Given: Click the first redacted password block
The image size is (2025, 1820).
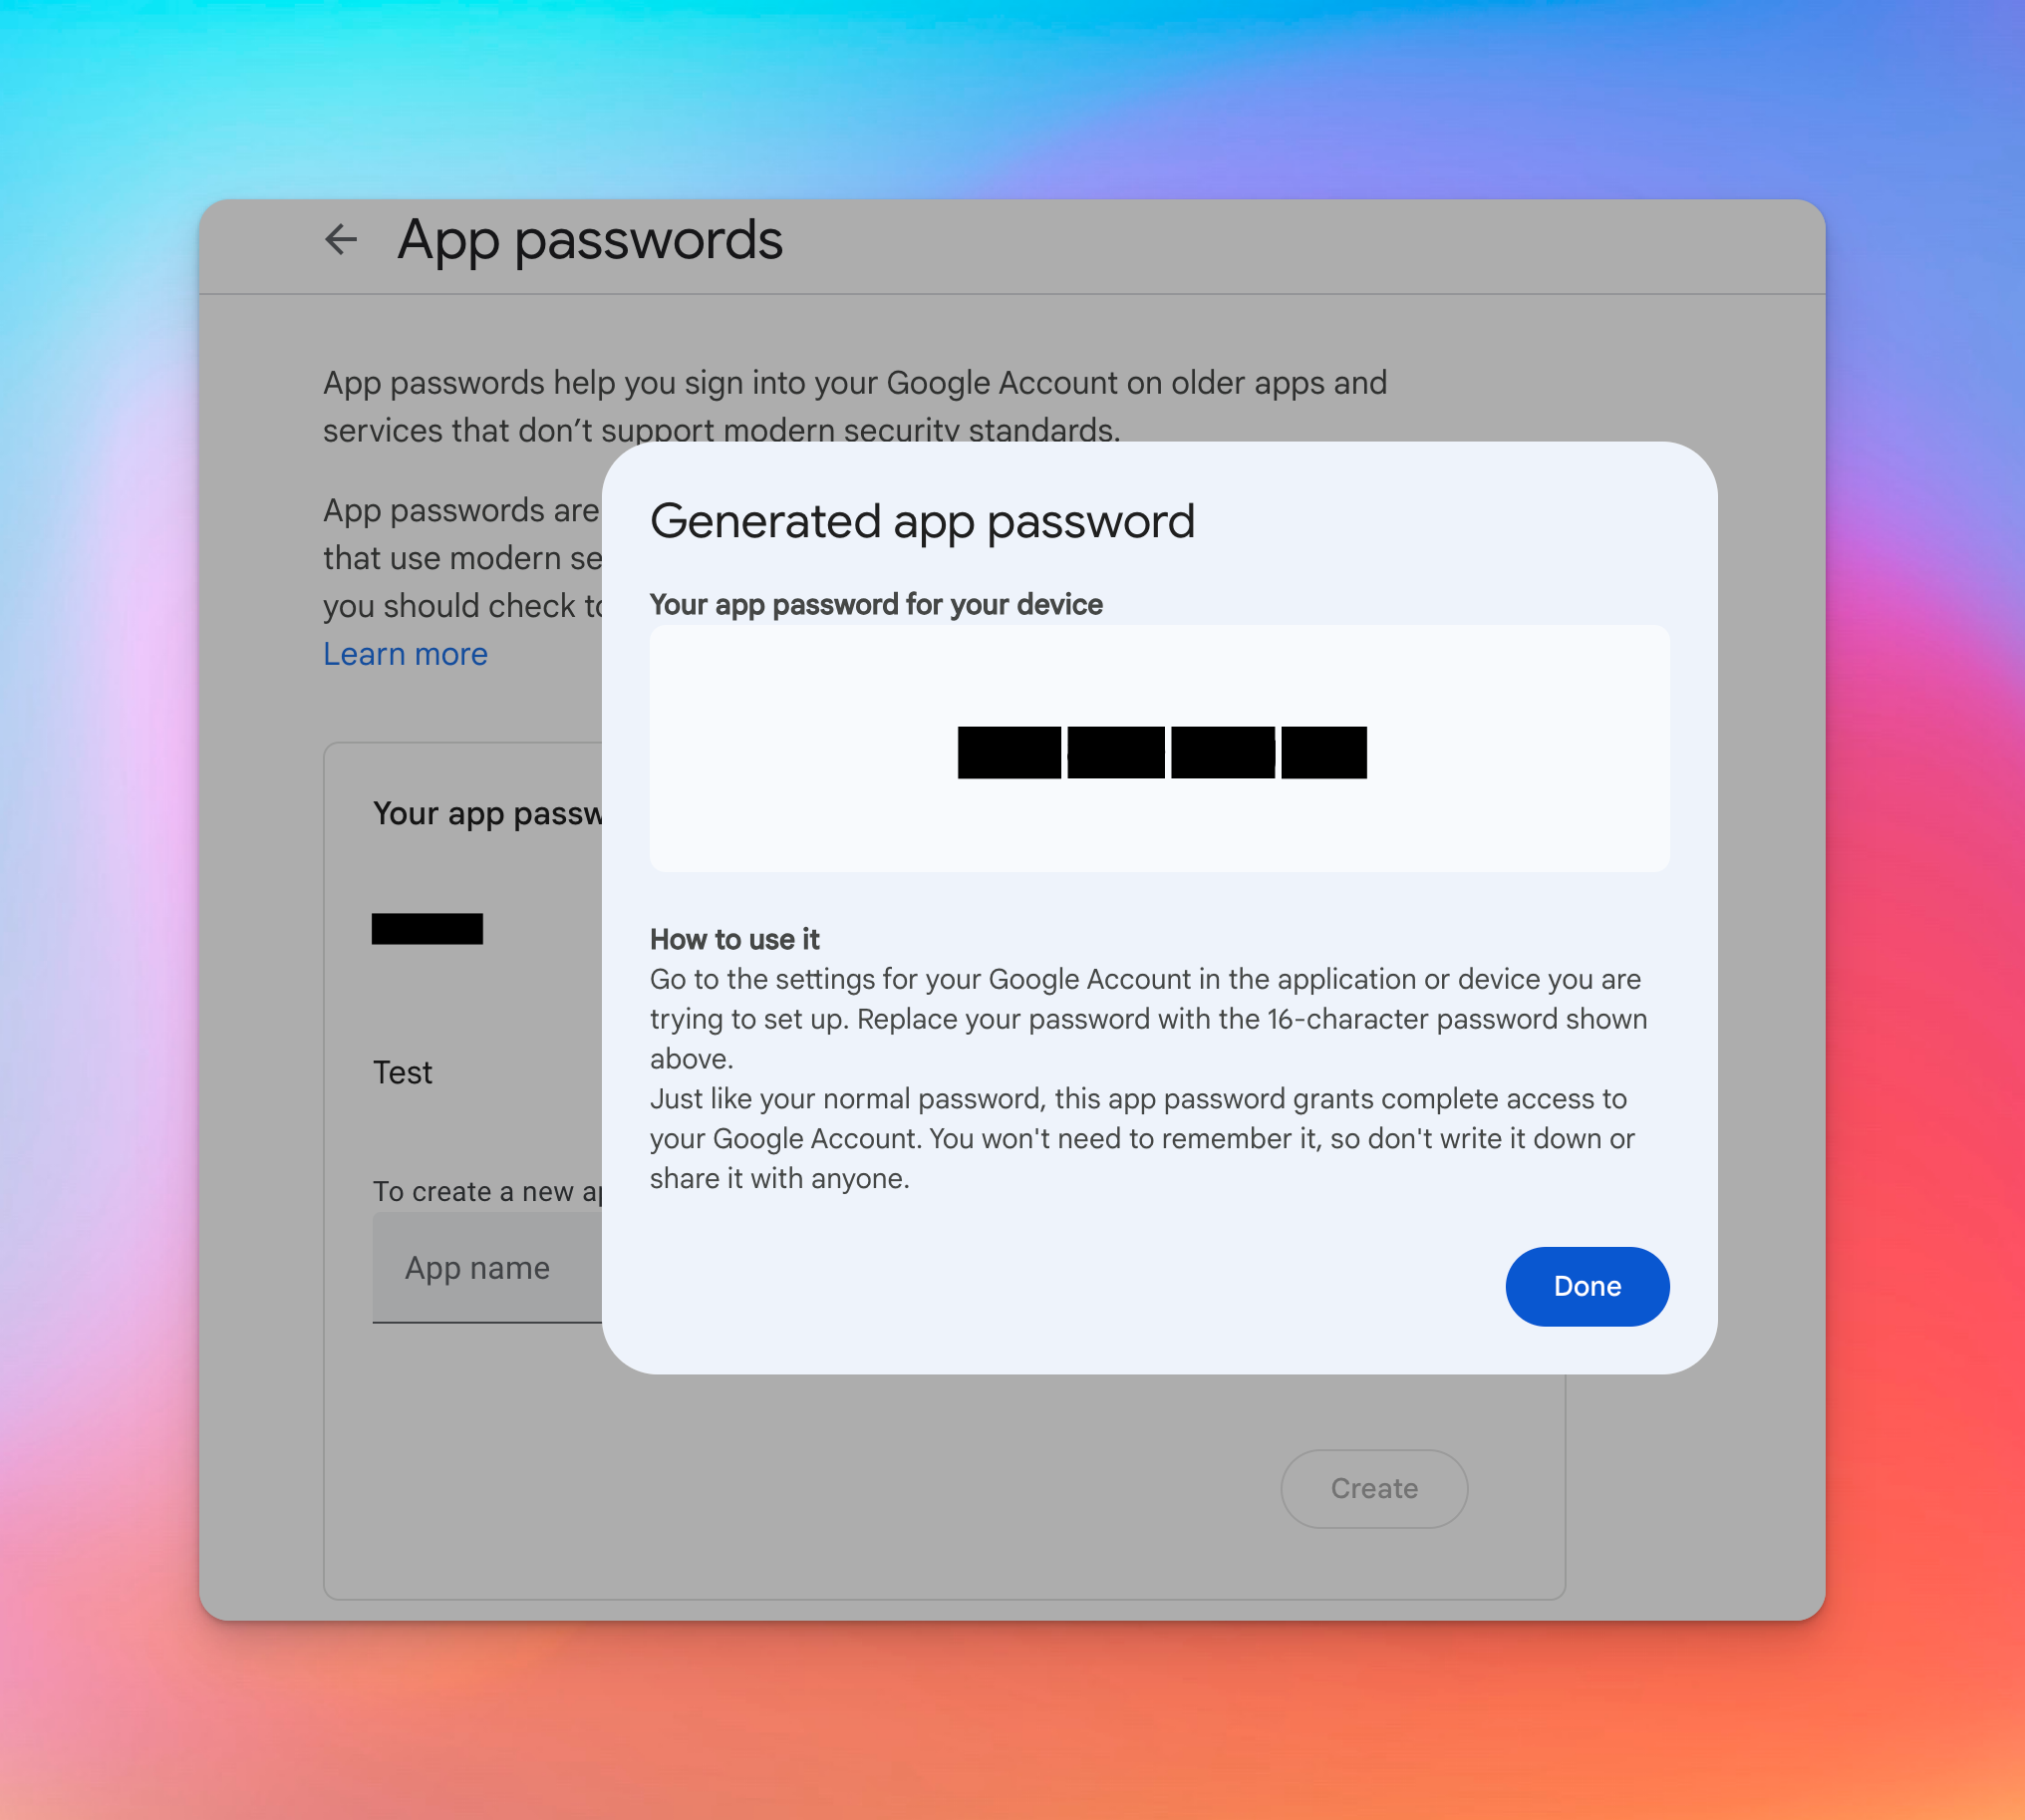Looking at the screenshot, I should pos(1009,752).
